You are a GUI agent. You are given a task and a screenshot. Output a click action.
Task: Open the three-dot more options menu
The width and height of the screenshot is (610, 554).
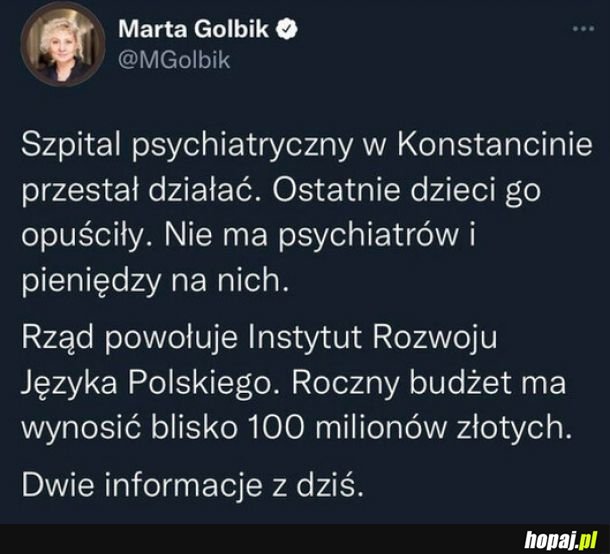584,28
